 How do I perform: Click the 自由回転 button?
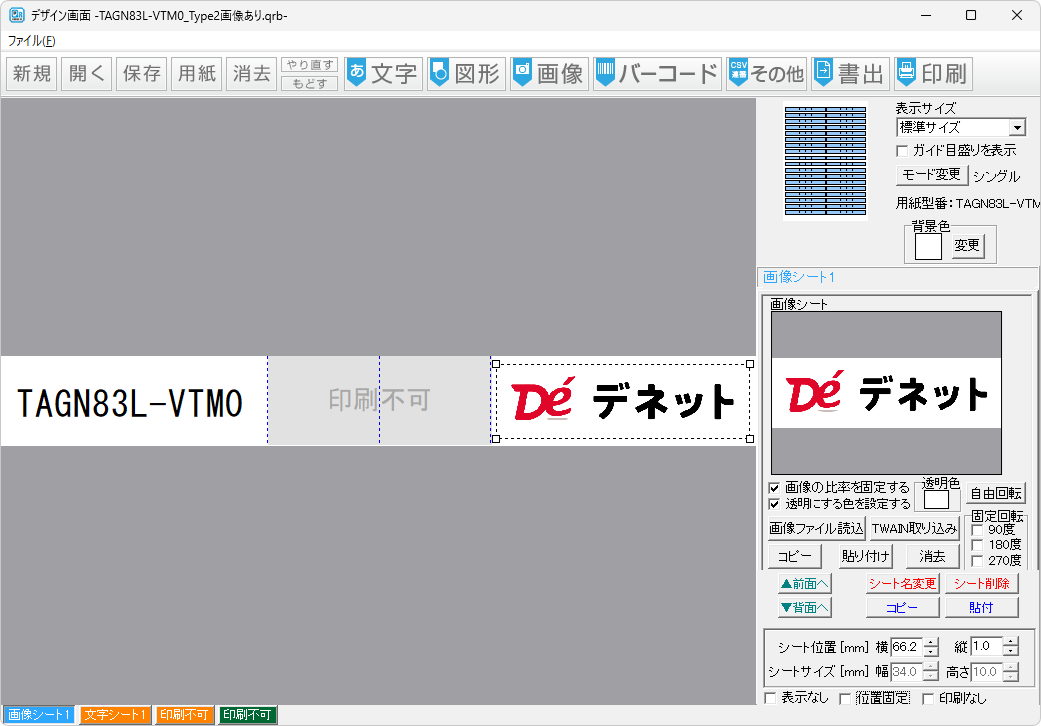pyautogui.click(x=995, y=493)
